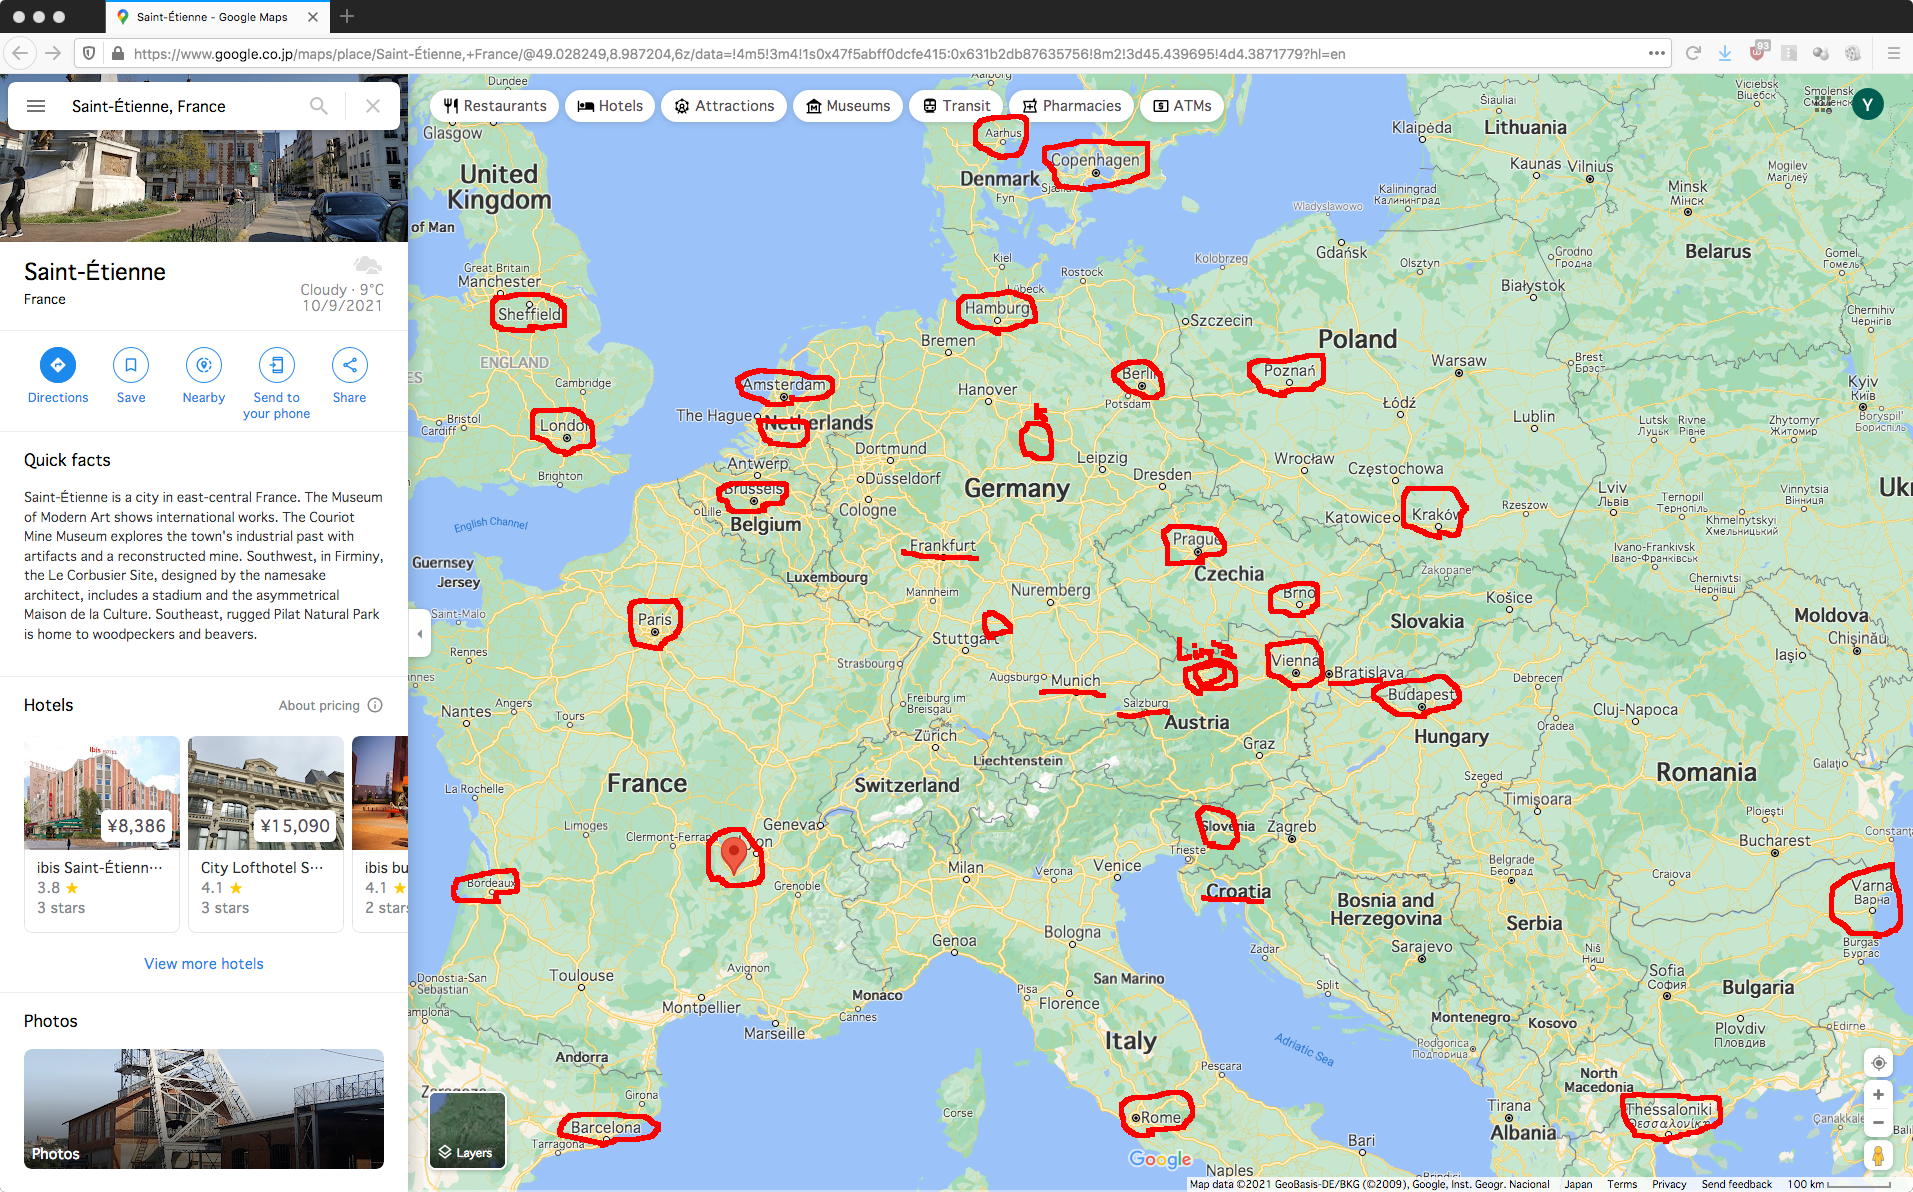Screen dimensions: 1913x1192
Task: Click the red Saint-Étienne map pin
Action: click(733, 855)
